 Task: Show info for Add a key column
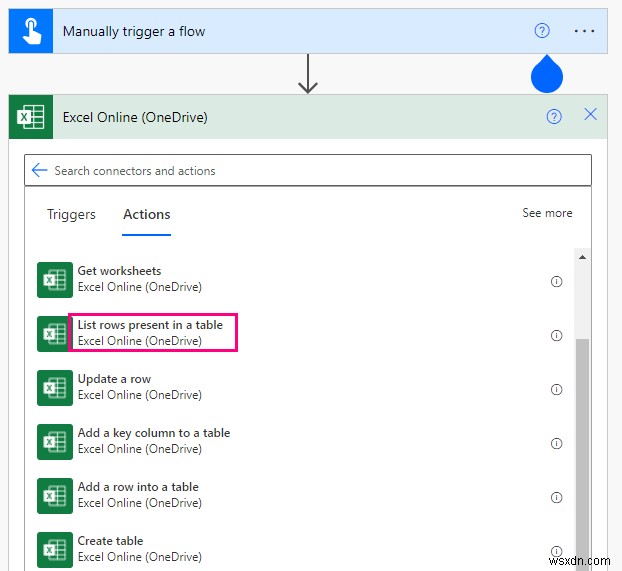[556, 443]
